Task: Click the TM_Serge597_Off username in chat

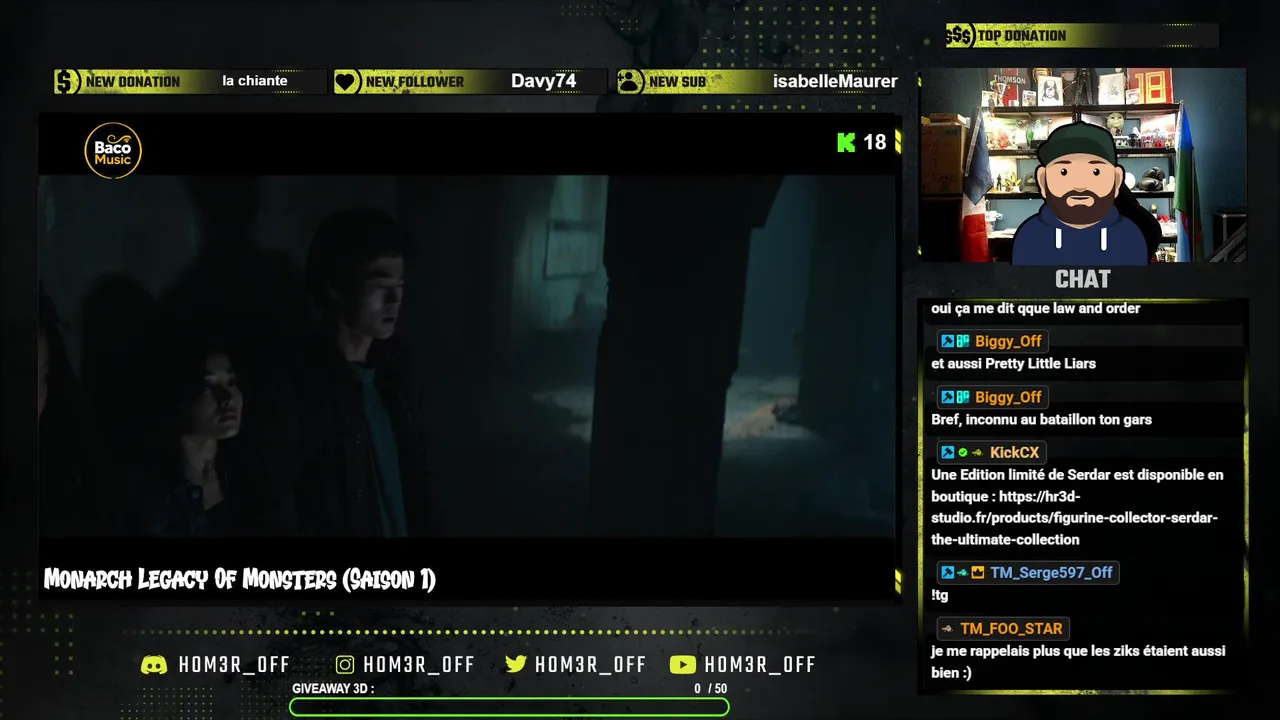Action: pos(1051,573)
